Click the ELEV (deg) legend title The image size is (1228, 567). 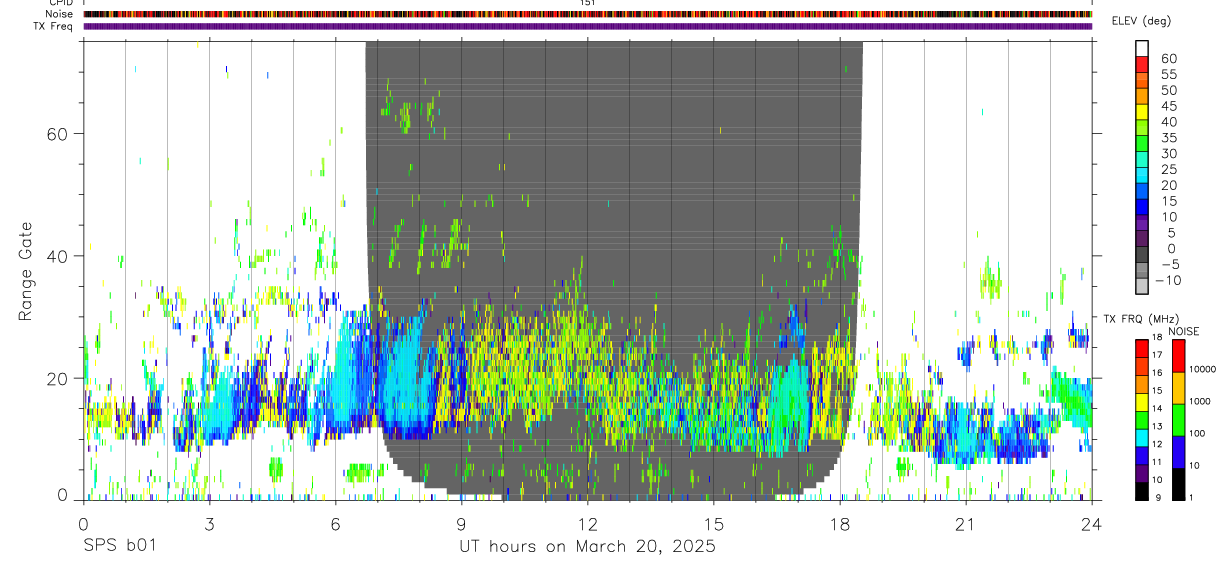click(1142, 20)
